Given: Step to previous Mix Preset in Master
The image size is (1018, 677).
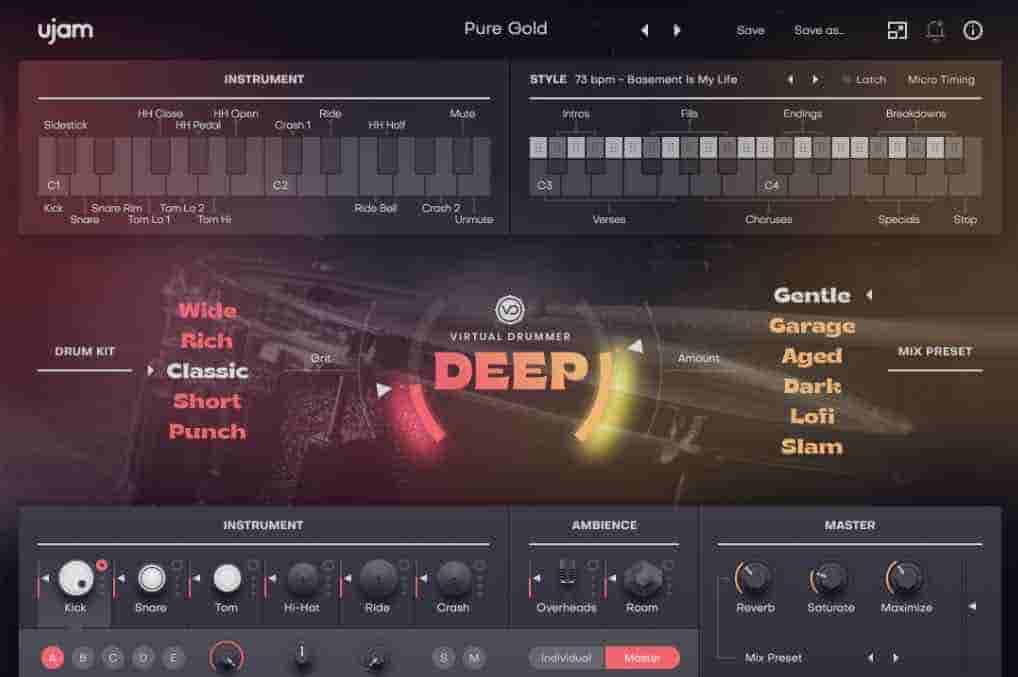Looking at the screenshot, I should point(871,658).
